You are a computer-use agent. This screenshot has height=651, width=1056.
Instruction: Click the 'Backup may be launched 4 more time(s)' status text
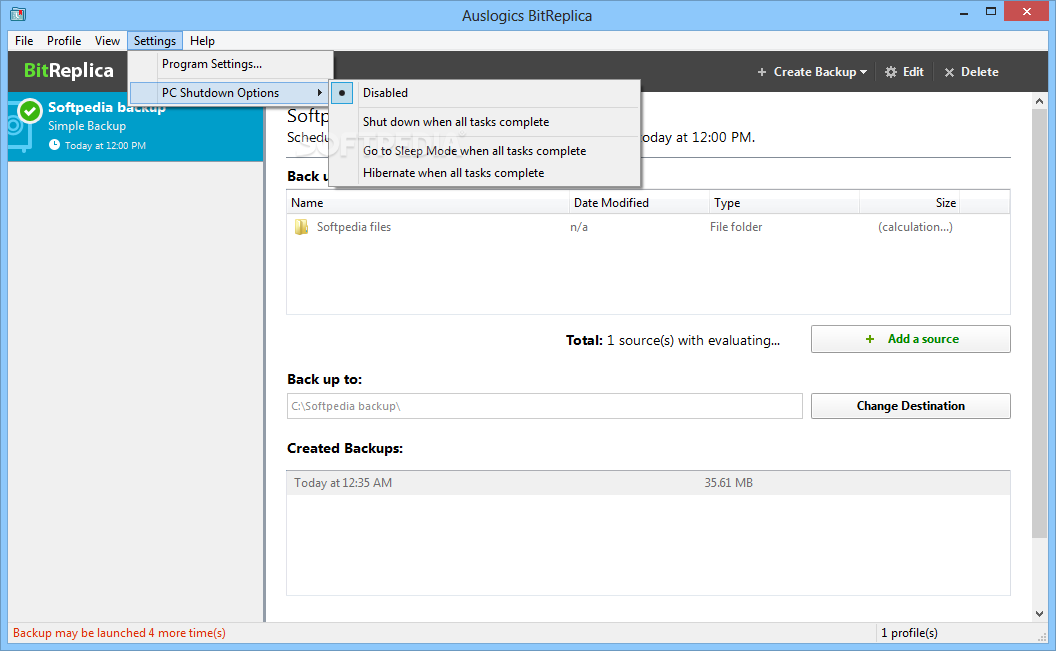coord(119,633)
